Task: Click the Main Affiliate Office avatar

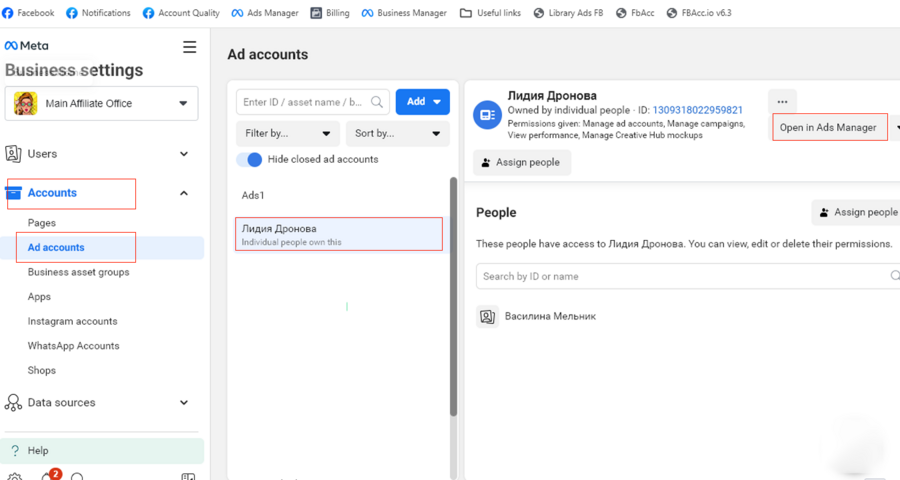Action: coord(26,103)
